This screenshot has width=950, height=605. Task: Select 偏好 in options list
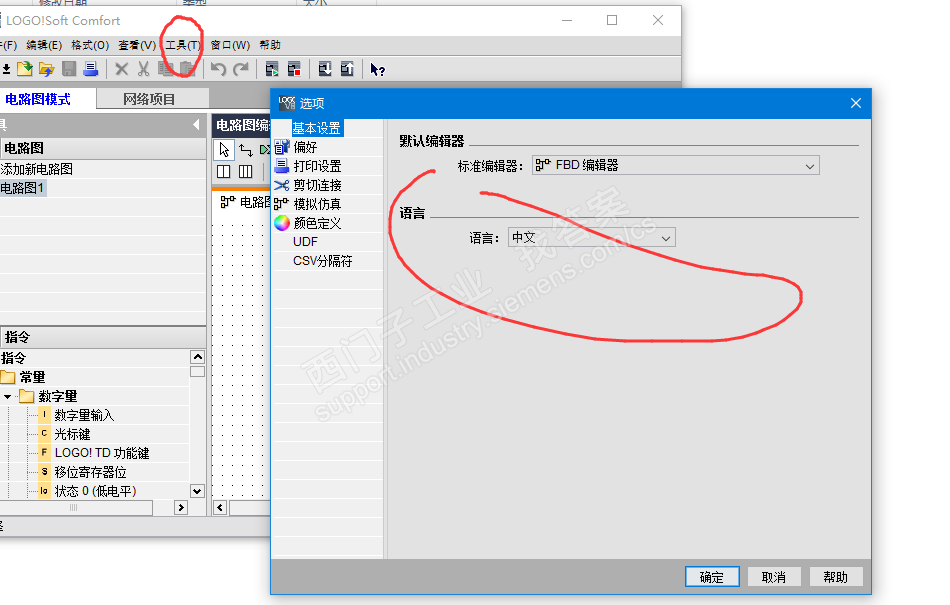305,147
